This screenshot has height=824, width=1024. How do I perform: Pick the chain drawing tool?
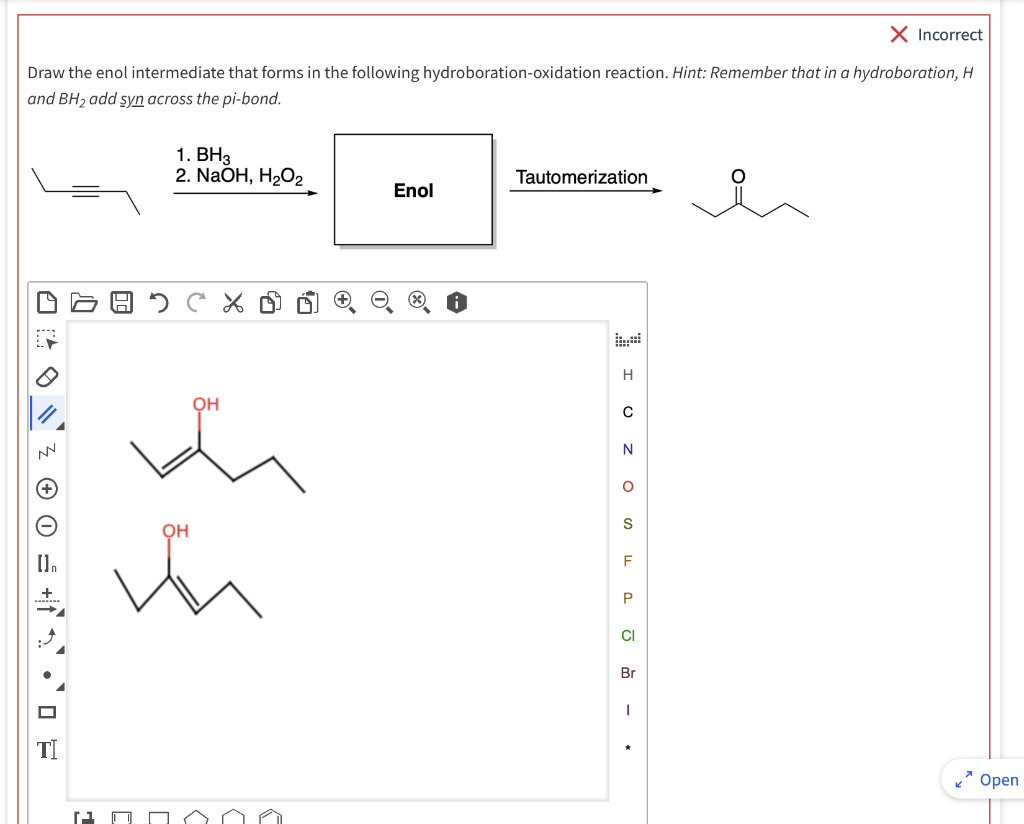(45, 449)
